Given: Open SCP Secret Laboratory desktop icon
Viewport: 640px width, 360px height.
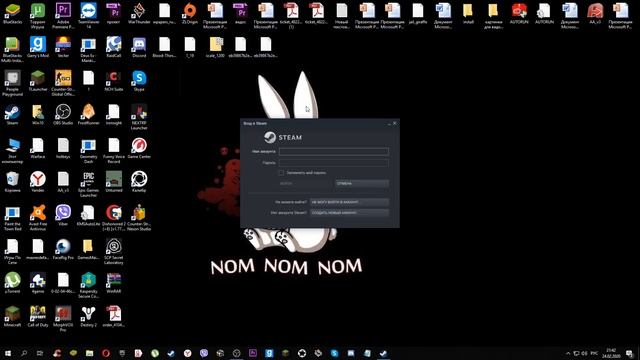Looking at the screenshot, I should click(x=114, y=251).
